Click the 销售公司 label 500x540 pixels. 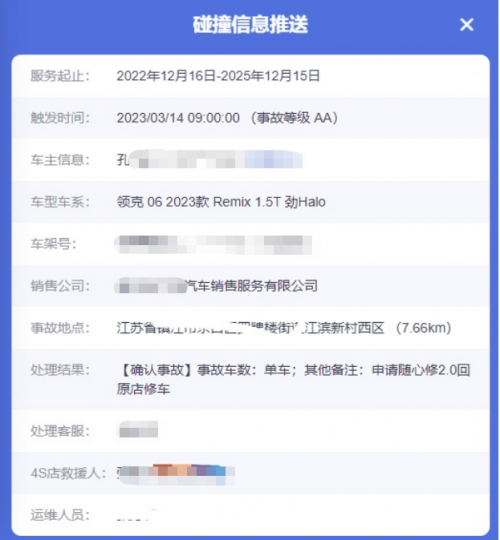point(60,286)
